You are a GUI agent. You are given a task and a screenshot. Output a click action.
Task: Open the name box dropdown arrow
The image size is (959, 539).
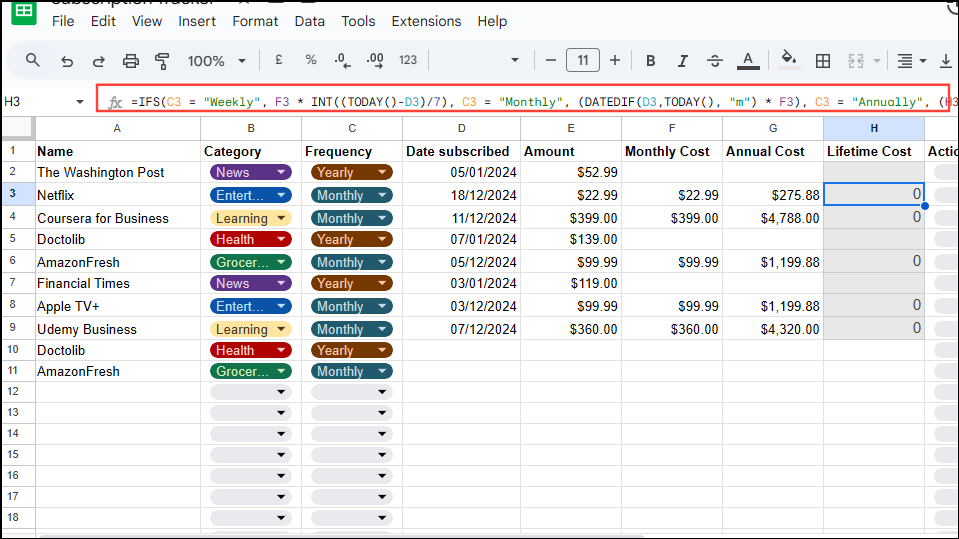click(x=80, y=102)
